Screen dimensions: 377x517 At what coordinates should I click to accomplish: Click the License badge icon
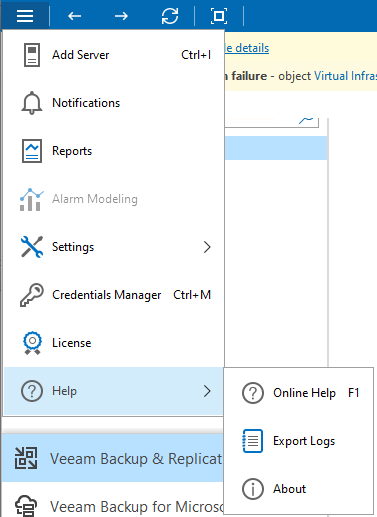click(x=32, y=343)
